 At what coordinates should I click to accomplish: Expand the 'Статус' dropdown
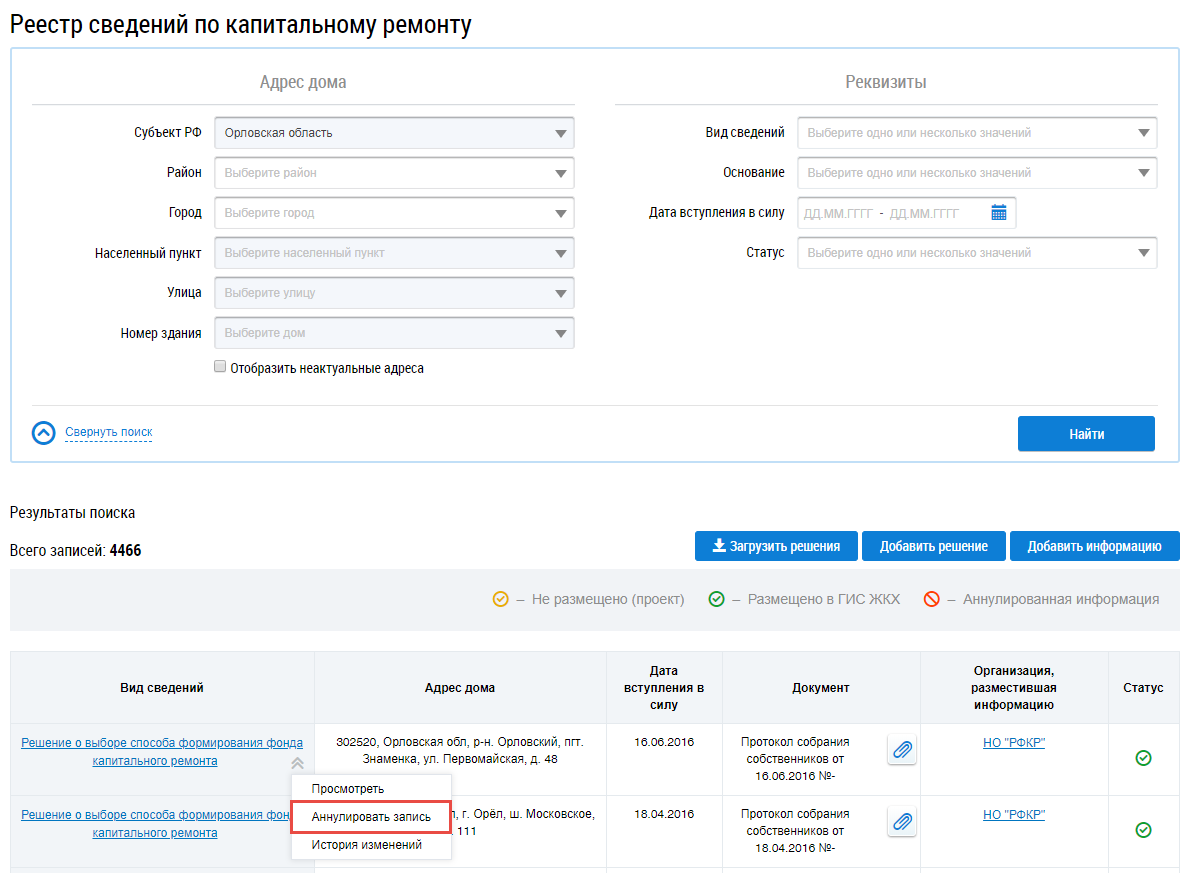point(976,253)
